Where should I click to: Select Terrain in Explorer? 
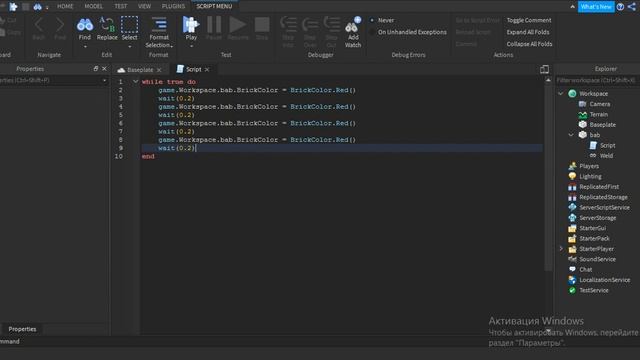pyautogui.click(x=598, y=114)
